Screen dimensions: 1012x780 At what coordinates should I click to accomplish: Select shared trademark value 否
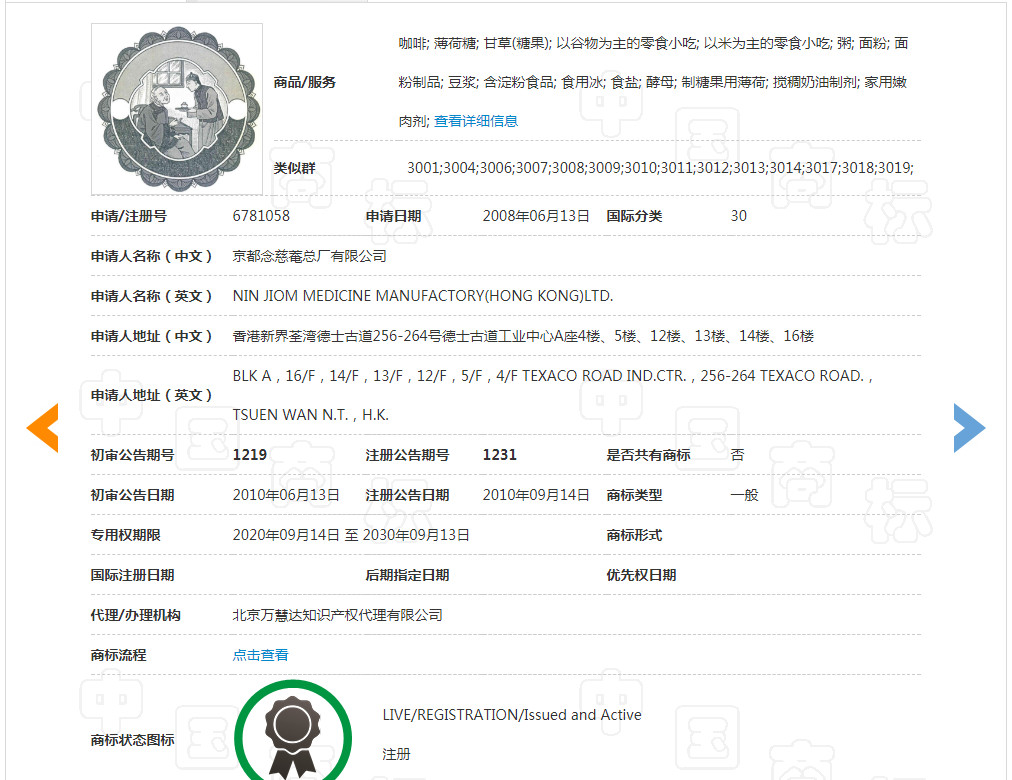(737, 455)
